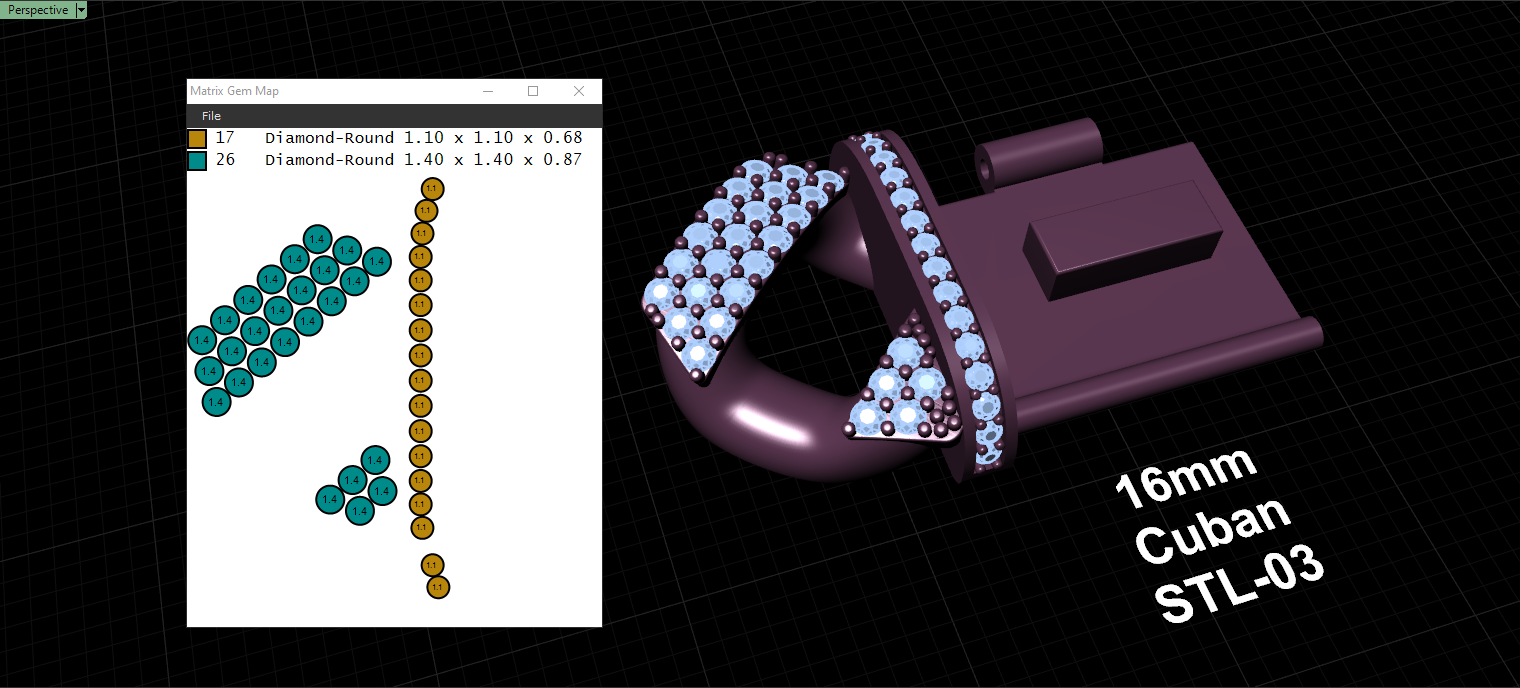
Task: Click the rightmost teal 1.4 gem in large cluster
Action: pos(376,262)
